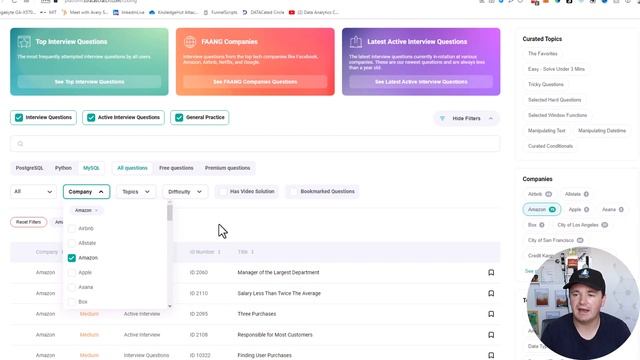This screenshot has width=640, height=360.
Task: Check Asana in the company list
Action: [x=72, y=287]
